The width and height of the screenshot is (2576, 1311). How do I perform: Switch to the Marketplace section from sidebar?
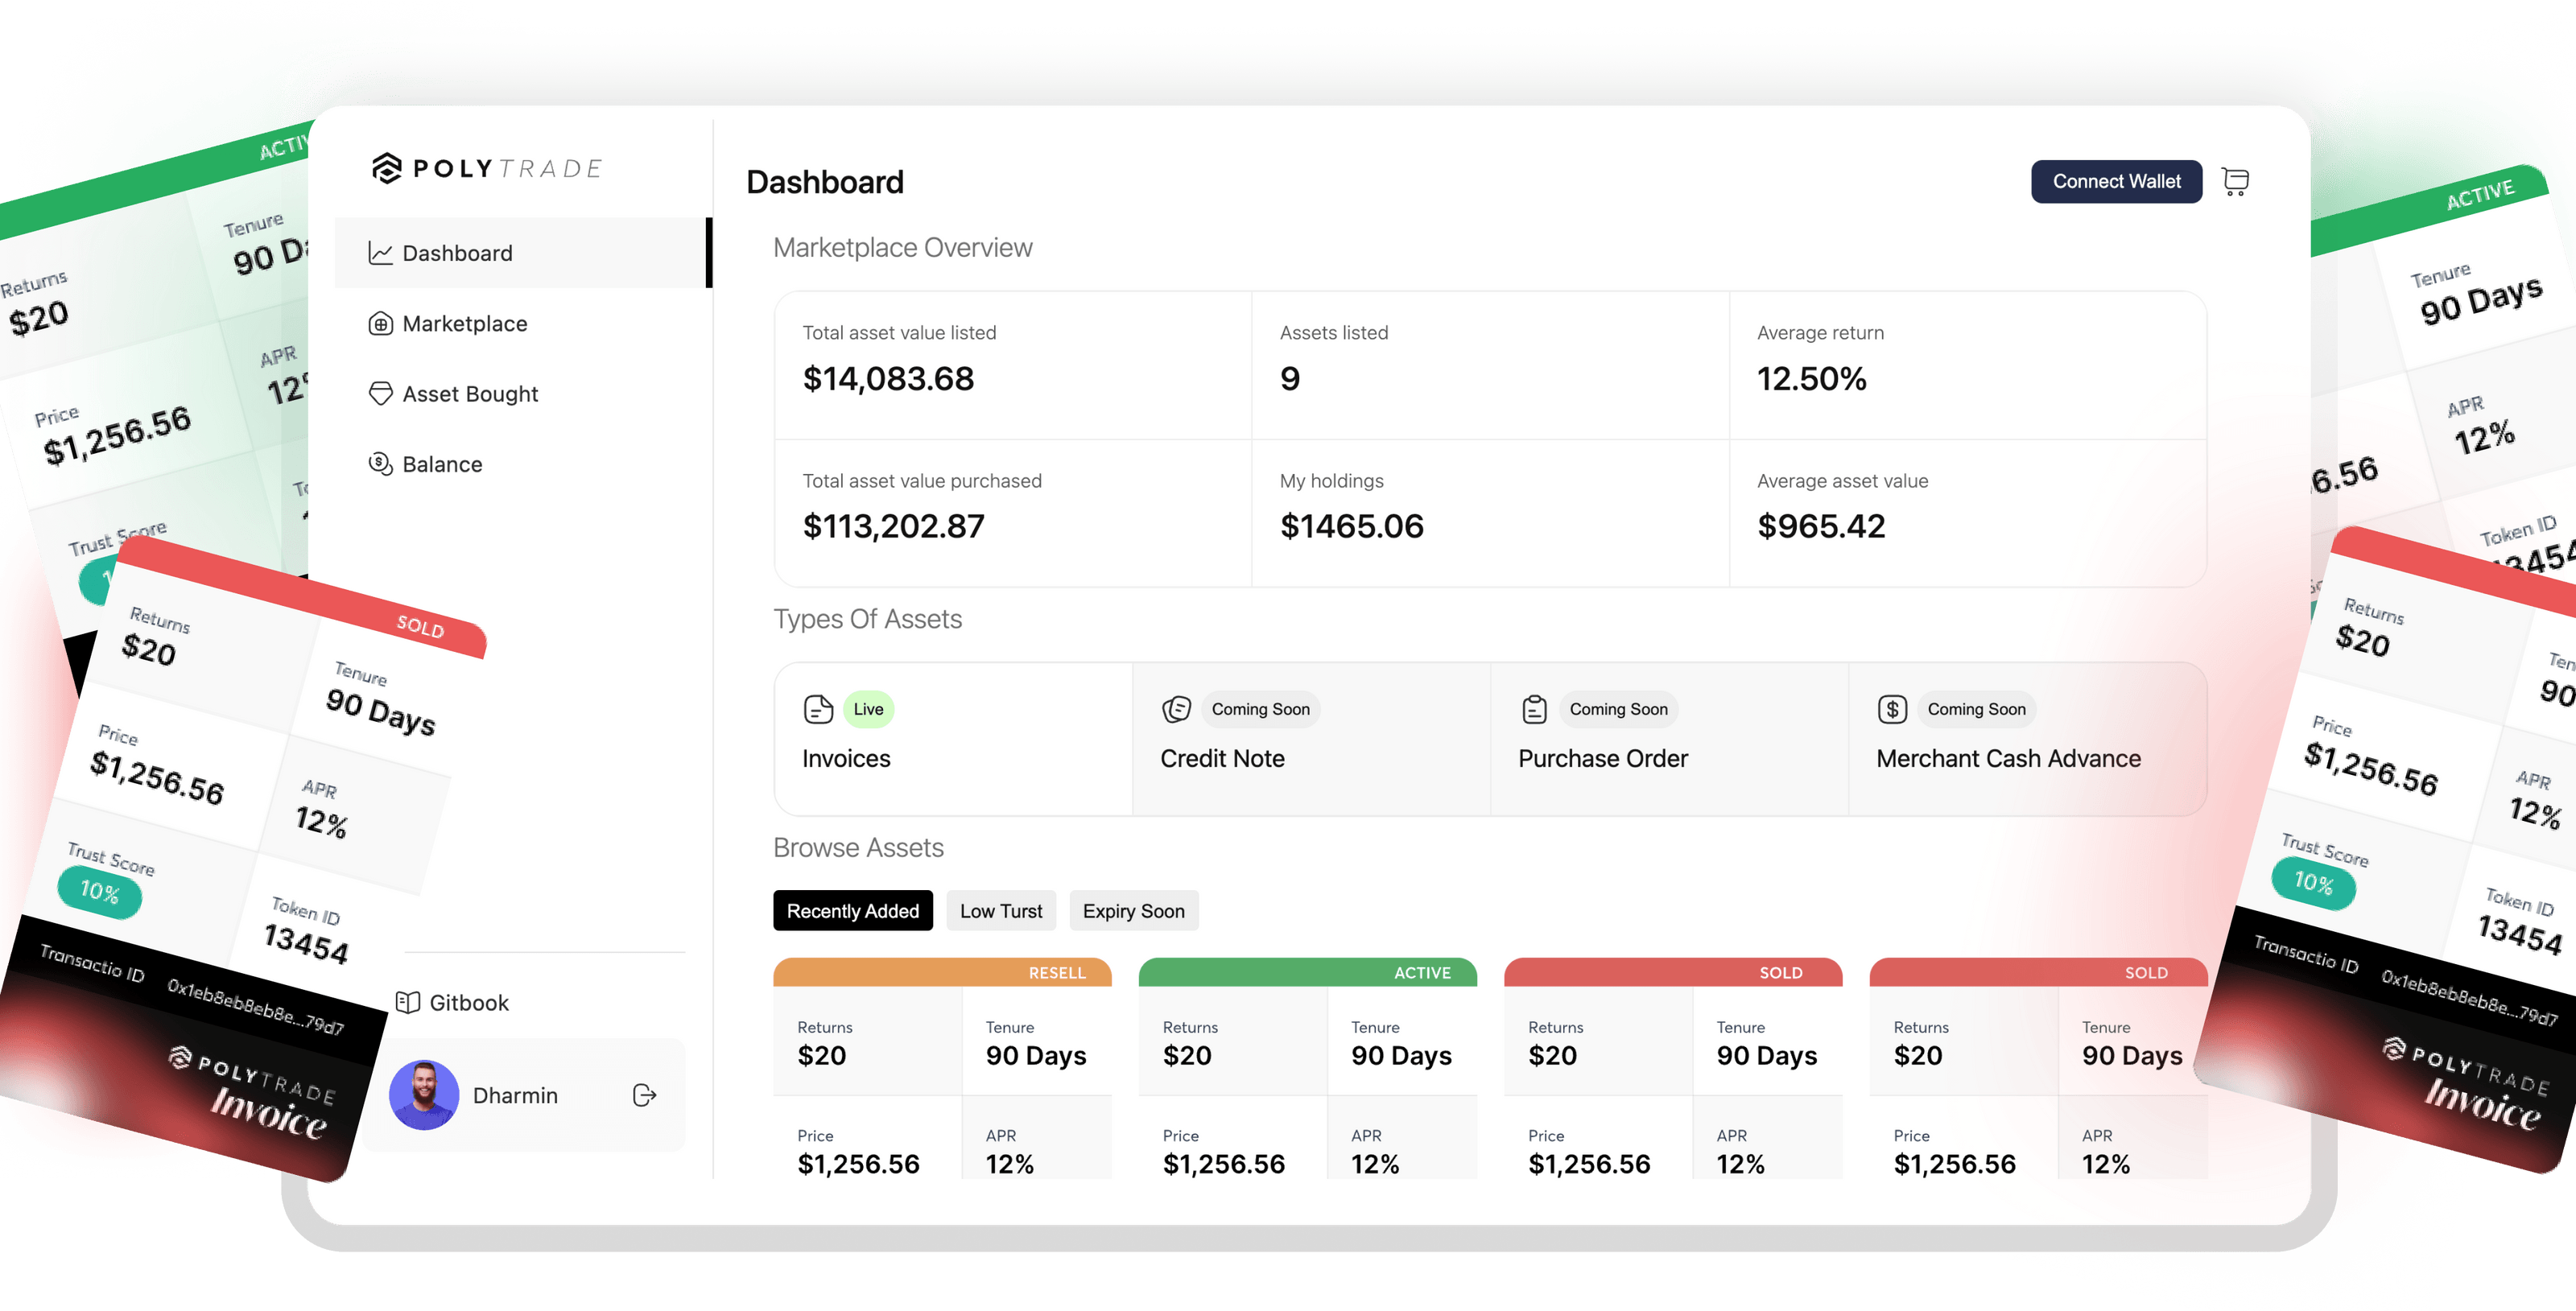[464, 323]
